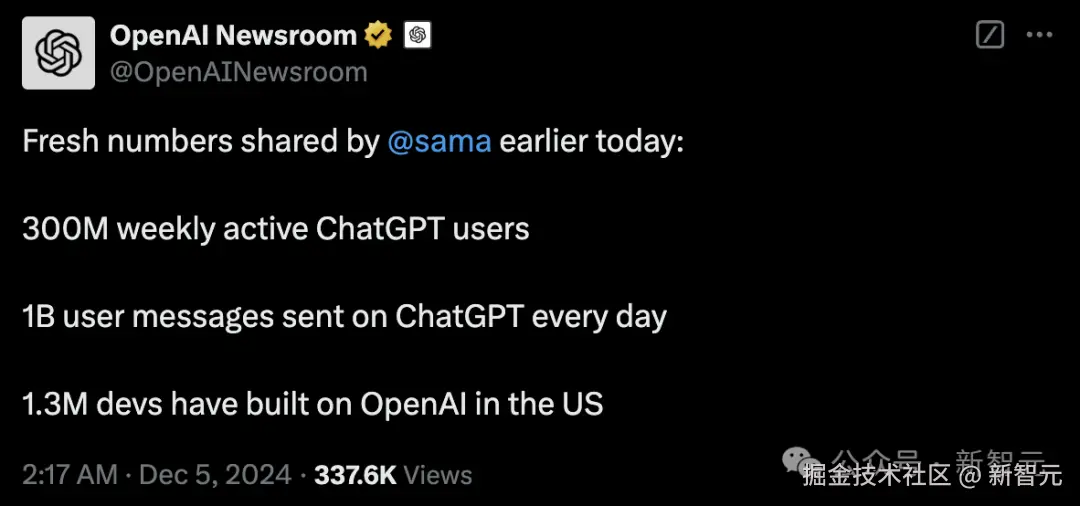Click the 掘金技术社区 @ 新智元 watermark text
Viewport: 1080px width, 506px height.
coord(931,476)
